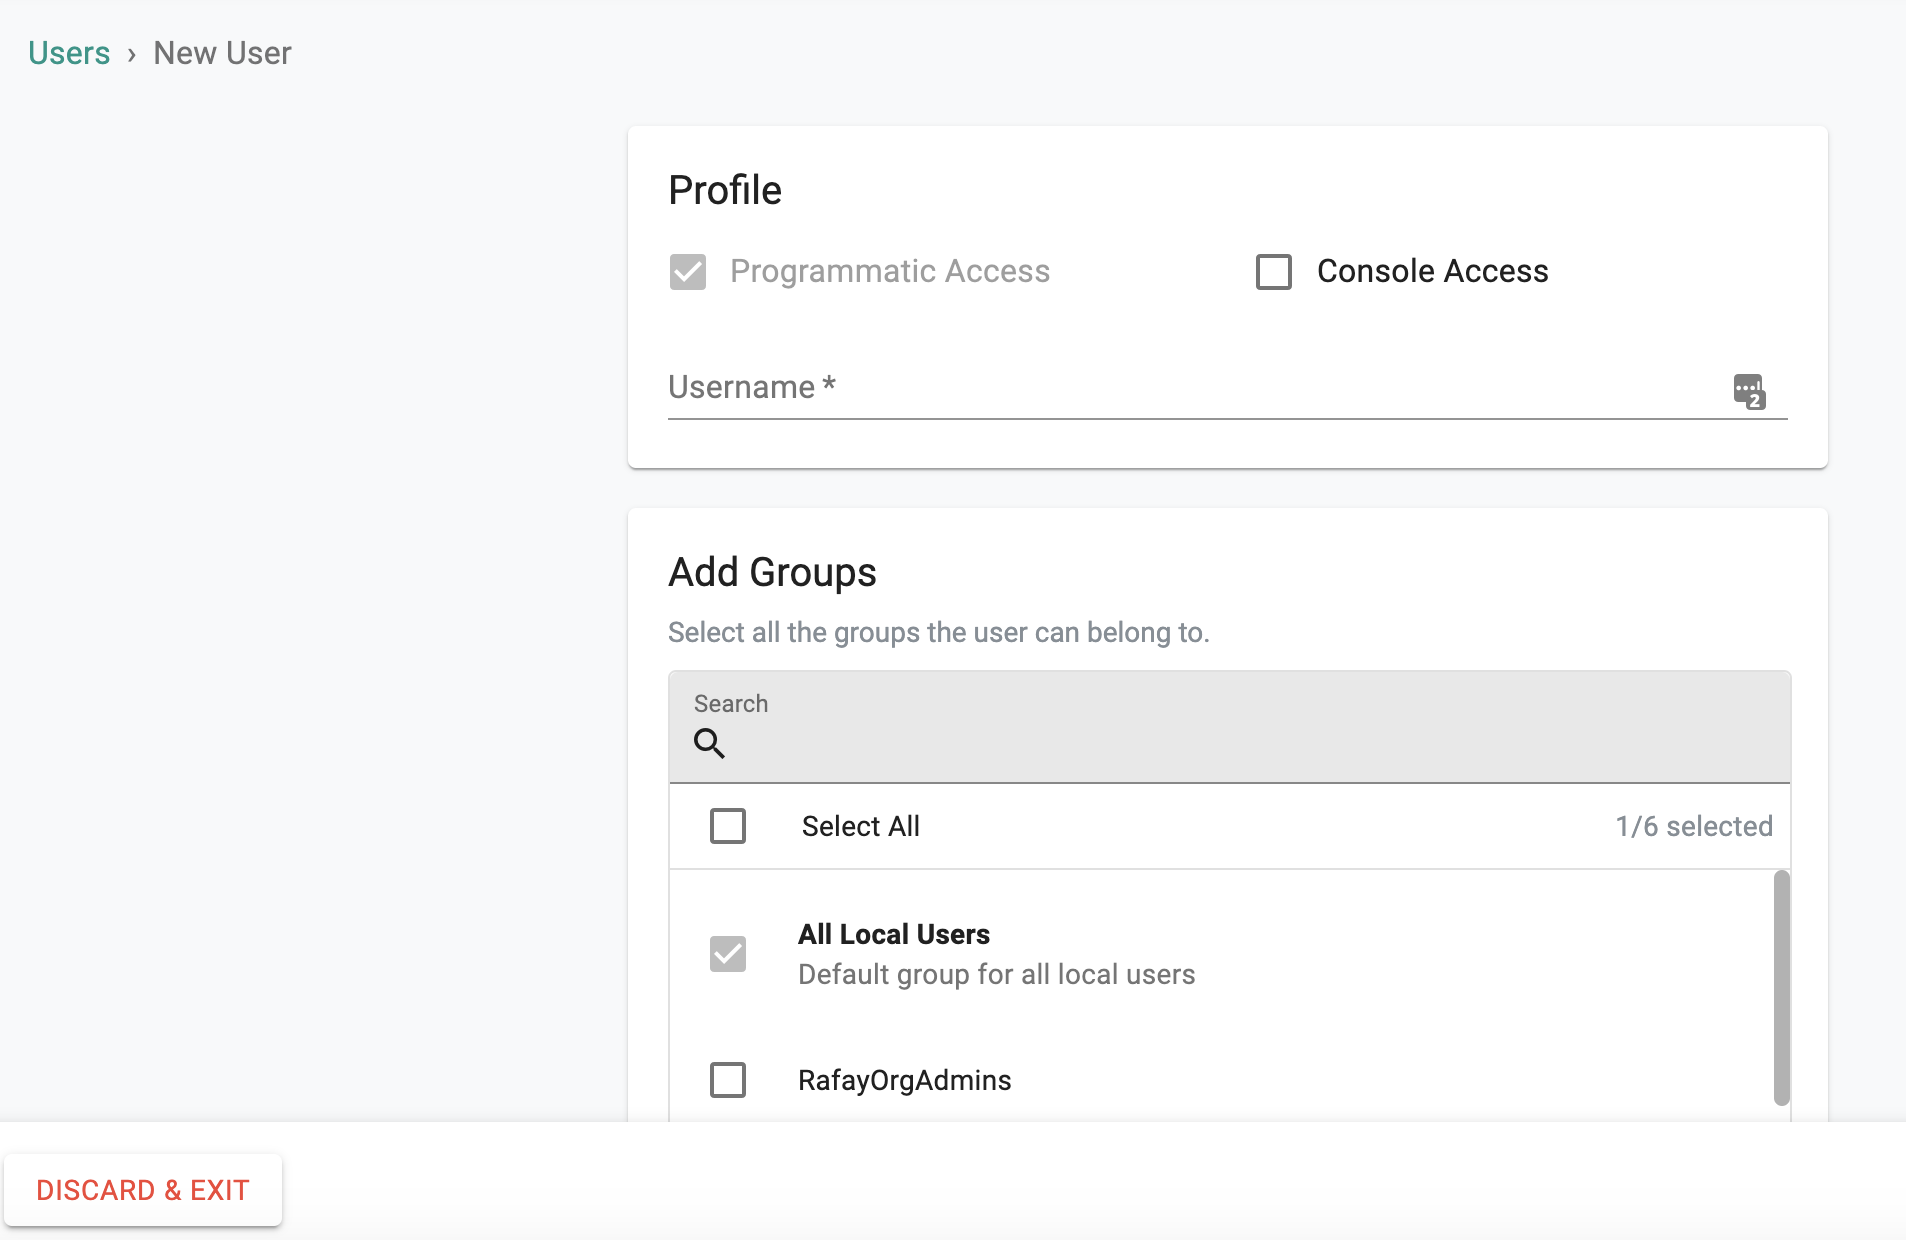
Task: Click the "Console Access" label
Action: (1433, 271)
